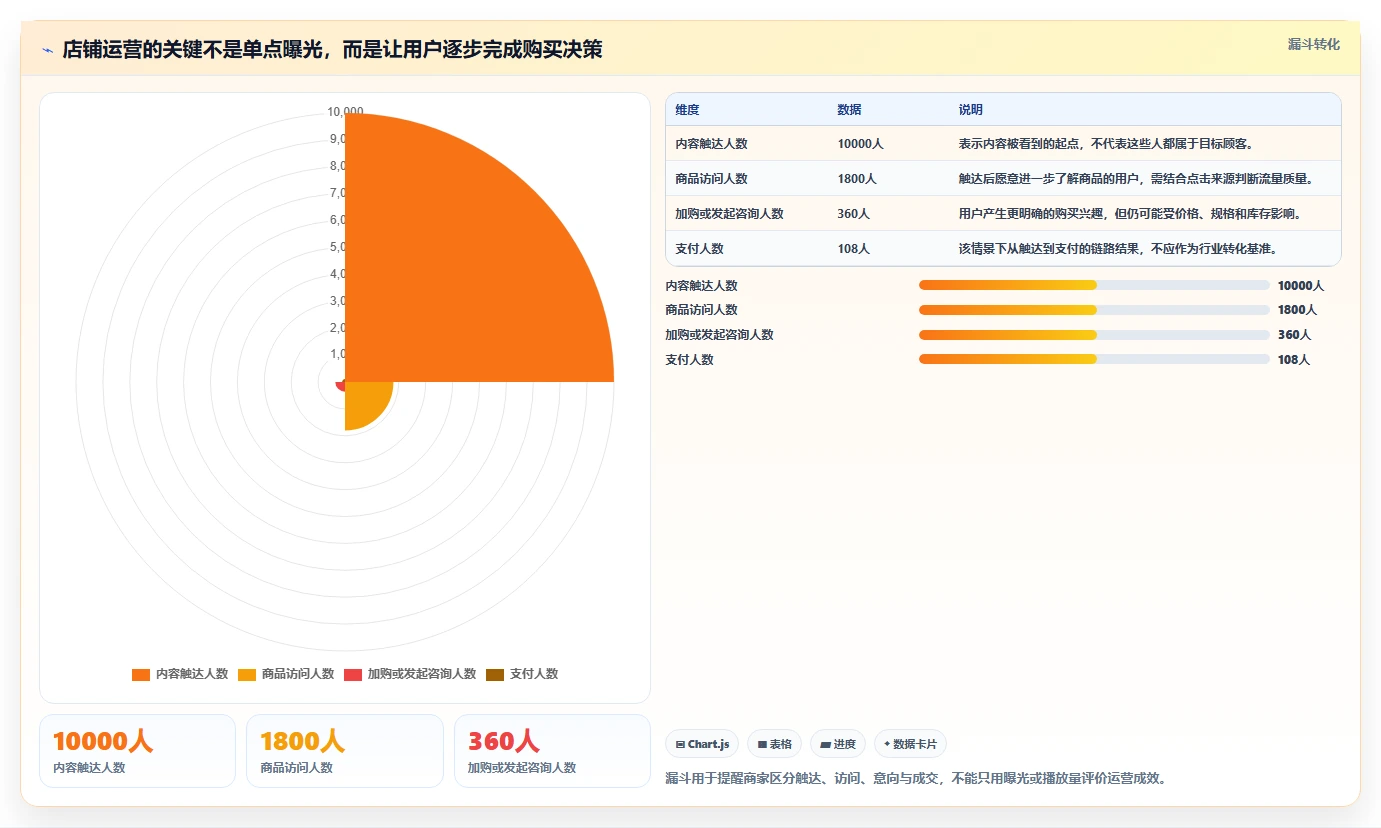Click the 1800人 table cell
1381x828 pixels.
[x=857, y=179]
